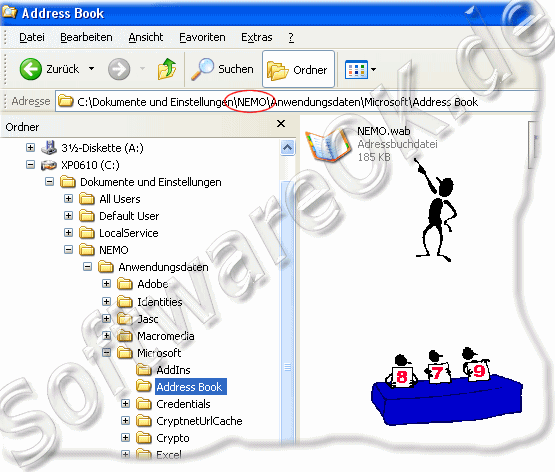This screenshot has width=555, height=472.
Task: Select the LocalService folder icon
Action: click(x=87, y=233)
